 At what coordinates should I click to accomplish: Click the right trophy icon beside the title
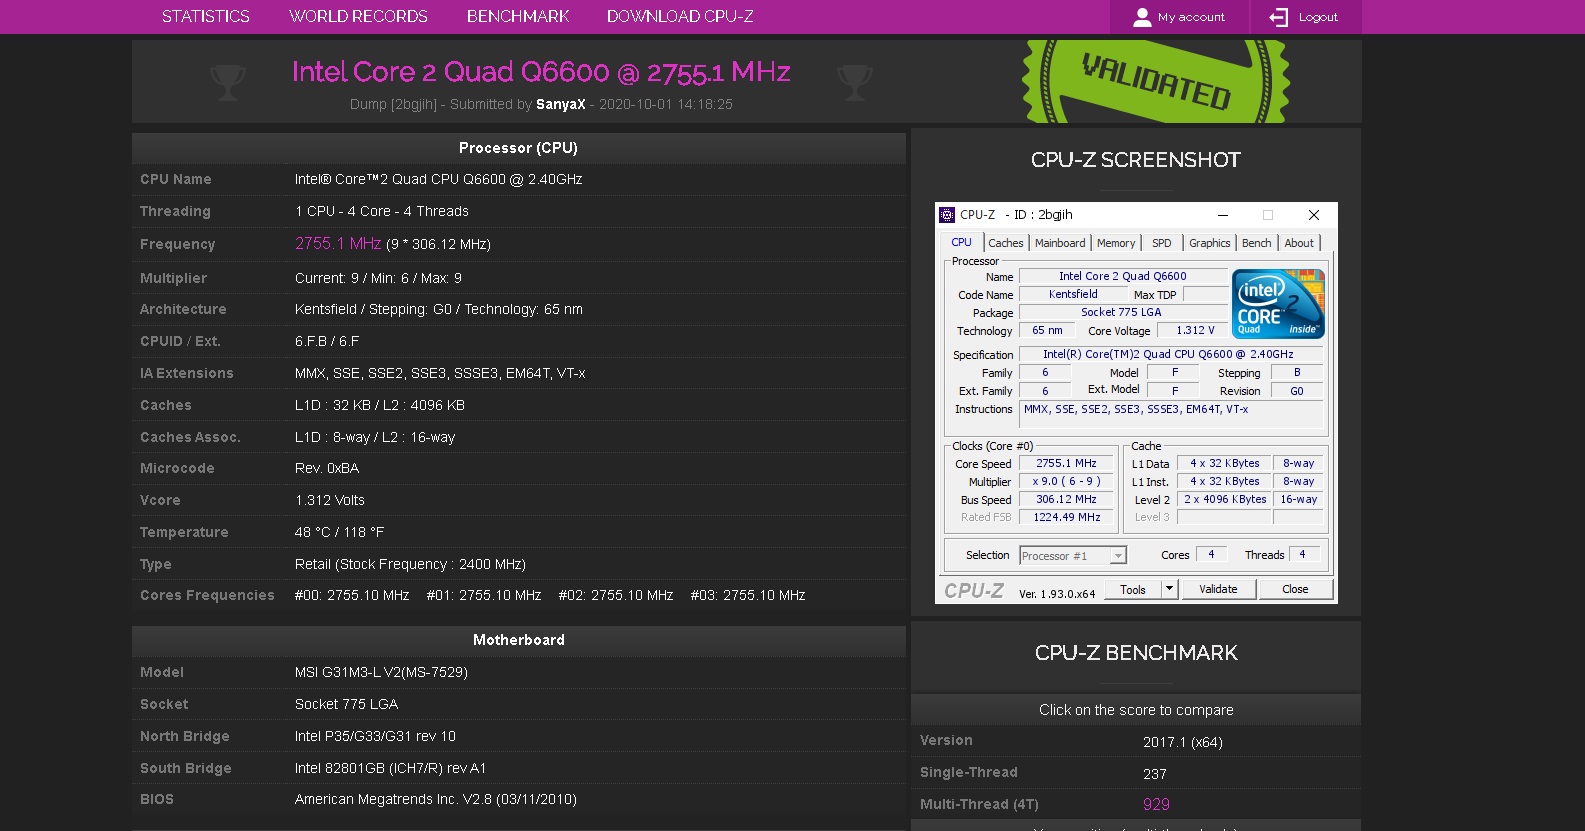(x=855, y=82)
